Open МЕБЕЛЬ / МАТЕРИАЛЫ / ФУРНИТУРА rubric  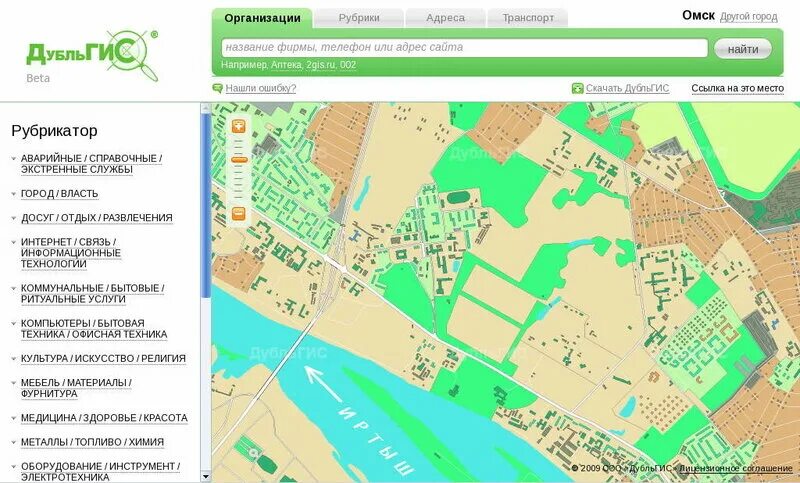[x=76, y=388]
